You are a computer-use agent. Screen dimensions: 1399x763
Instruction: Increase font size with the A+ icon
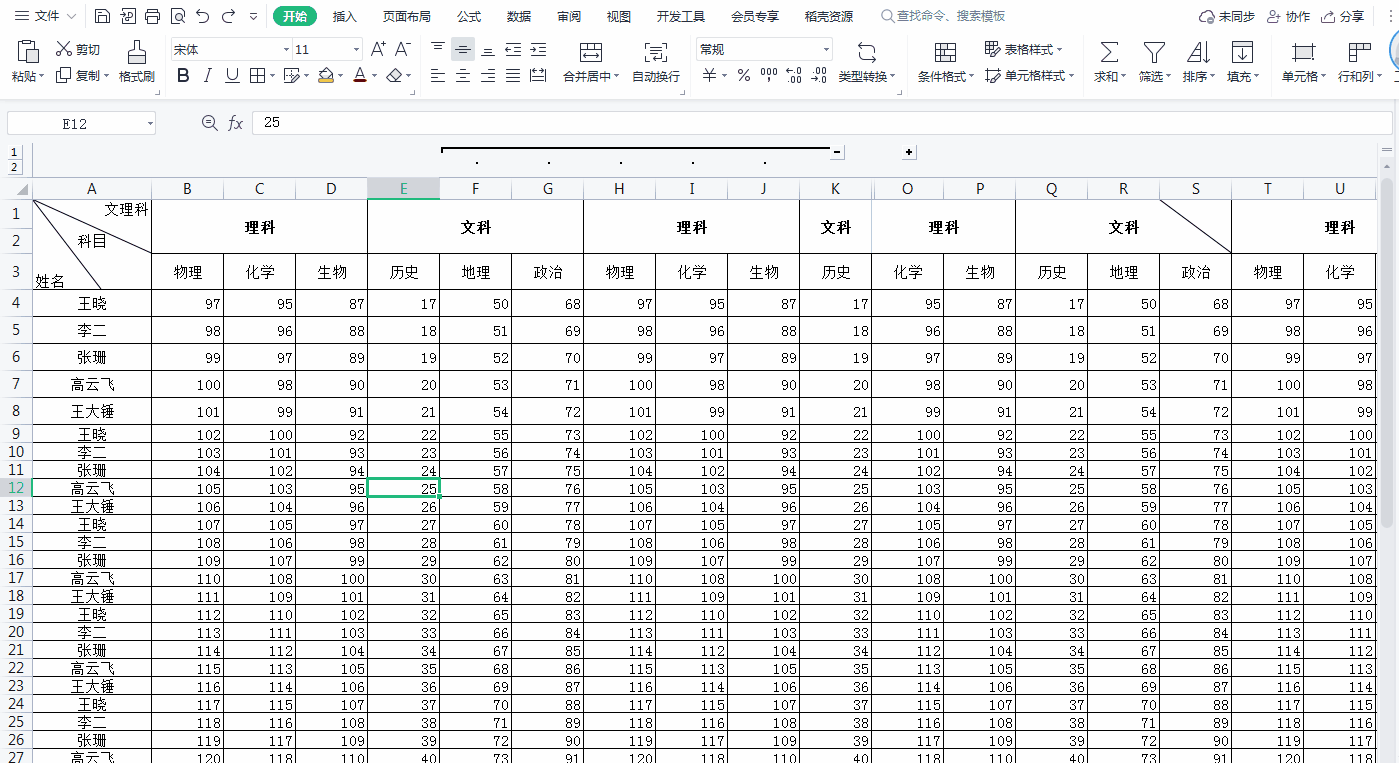[378, 49]
